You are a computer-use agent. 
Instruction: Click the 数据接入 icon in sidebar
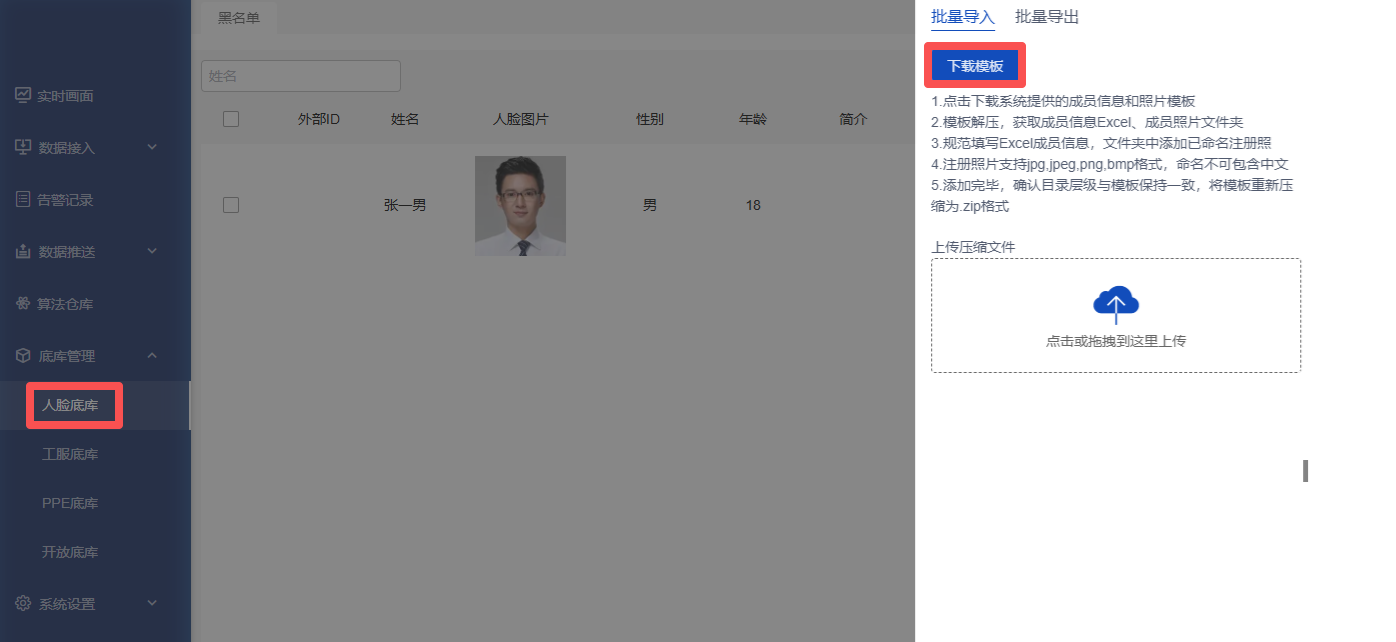point(23,148)
